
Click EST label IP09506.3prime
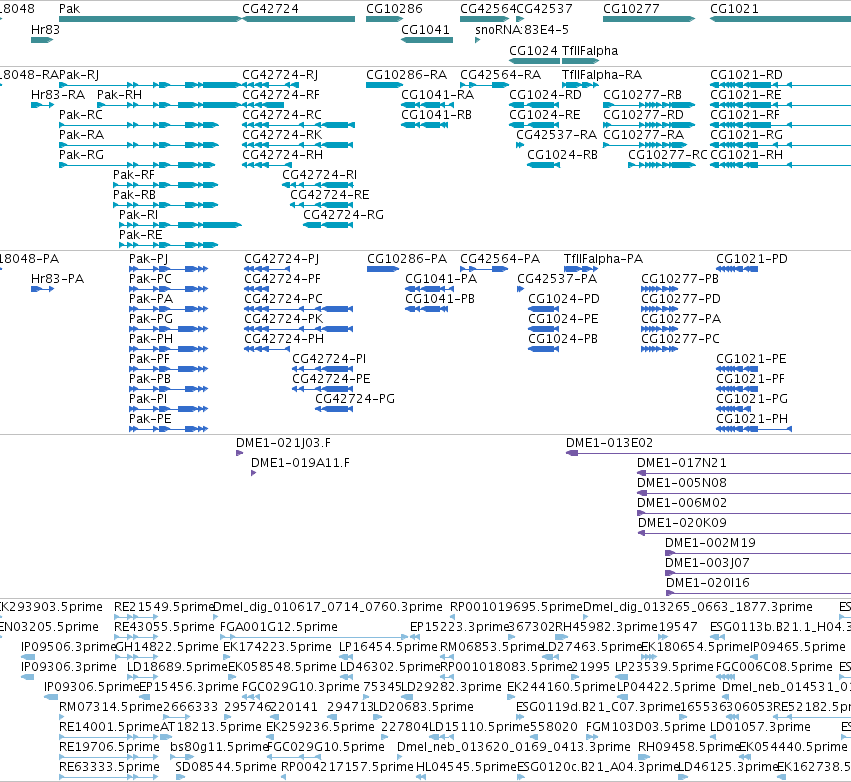68,647
